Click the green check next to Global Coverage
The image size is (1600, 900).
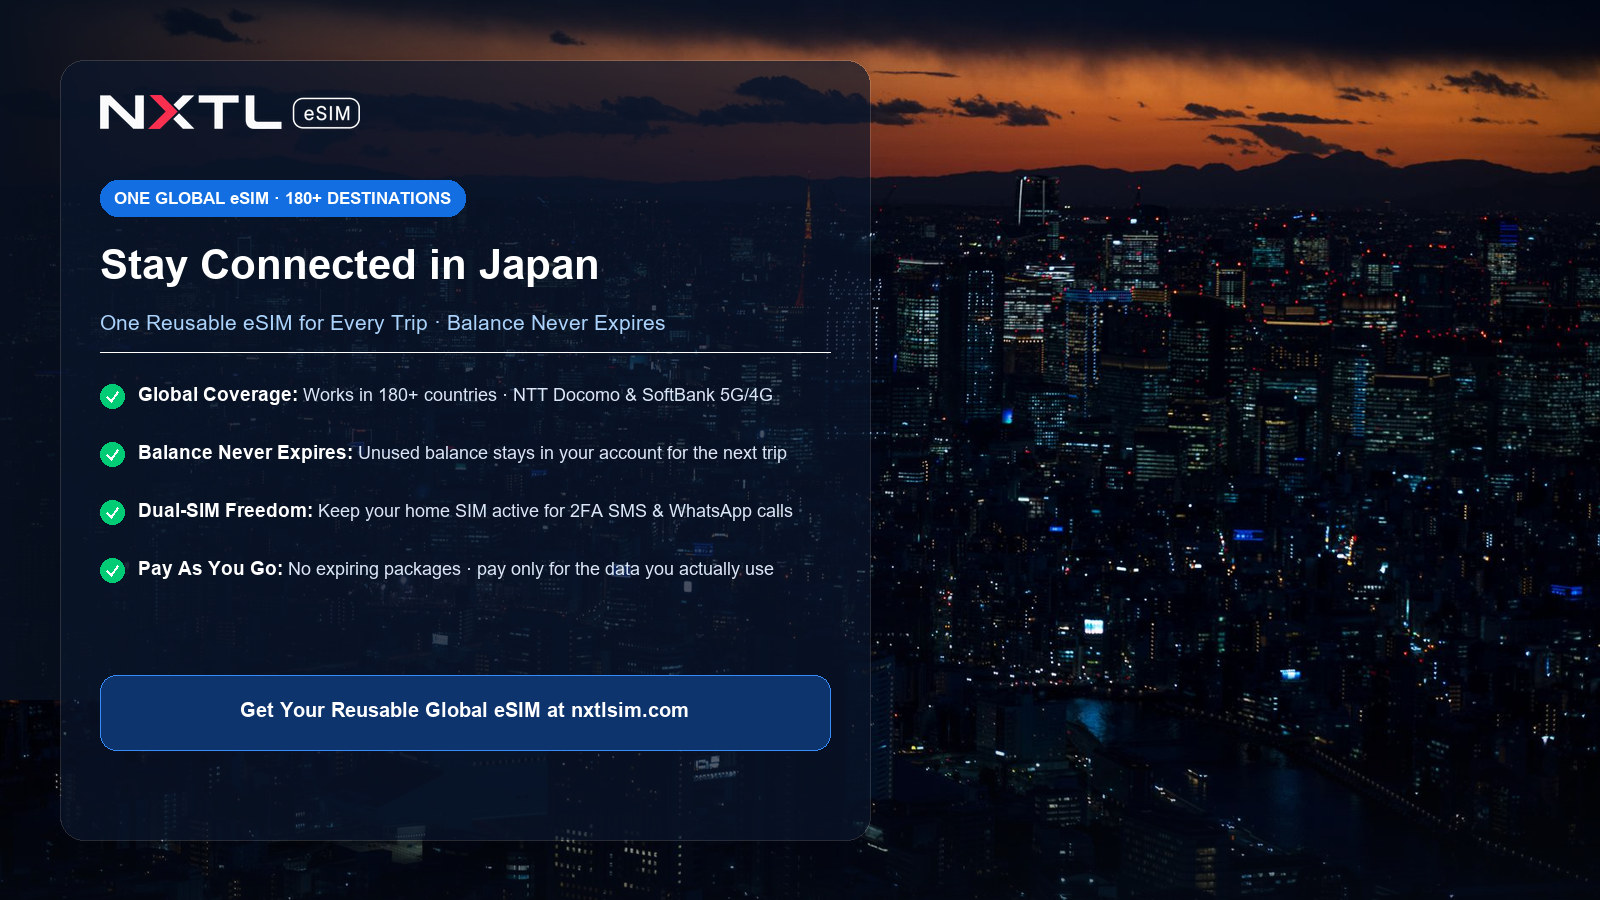coord(112,396)
